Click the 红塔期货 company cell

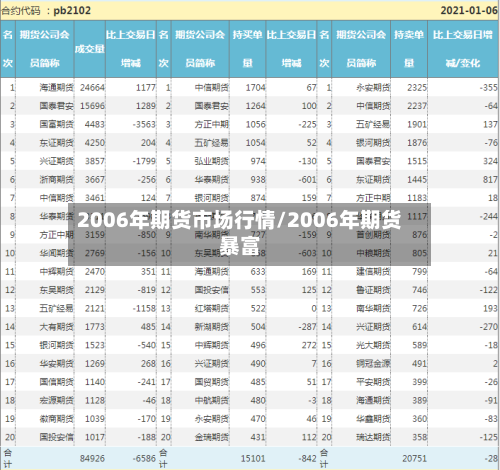click(x=212, y=308)
